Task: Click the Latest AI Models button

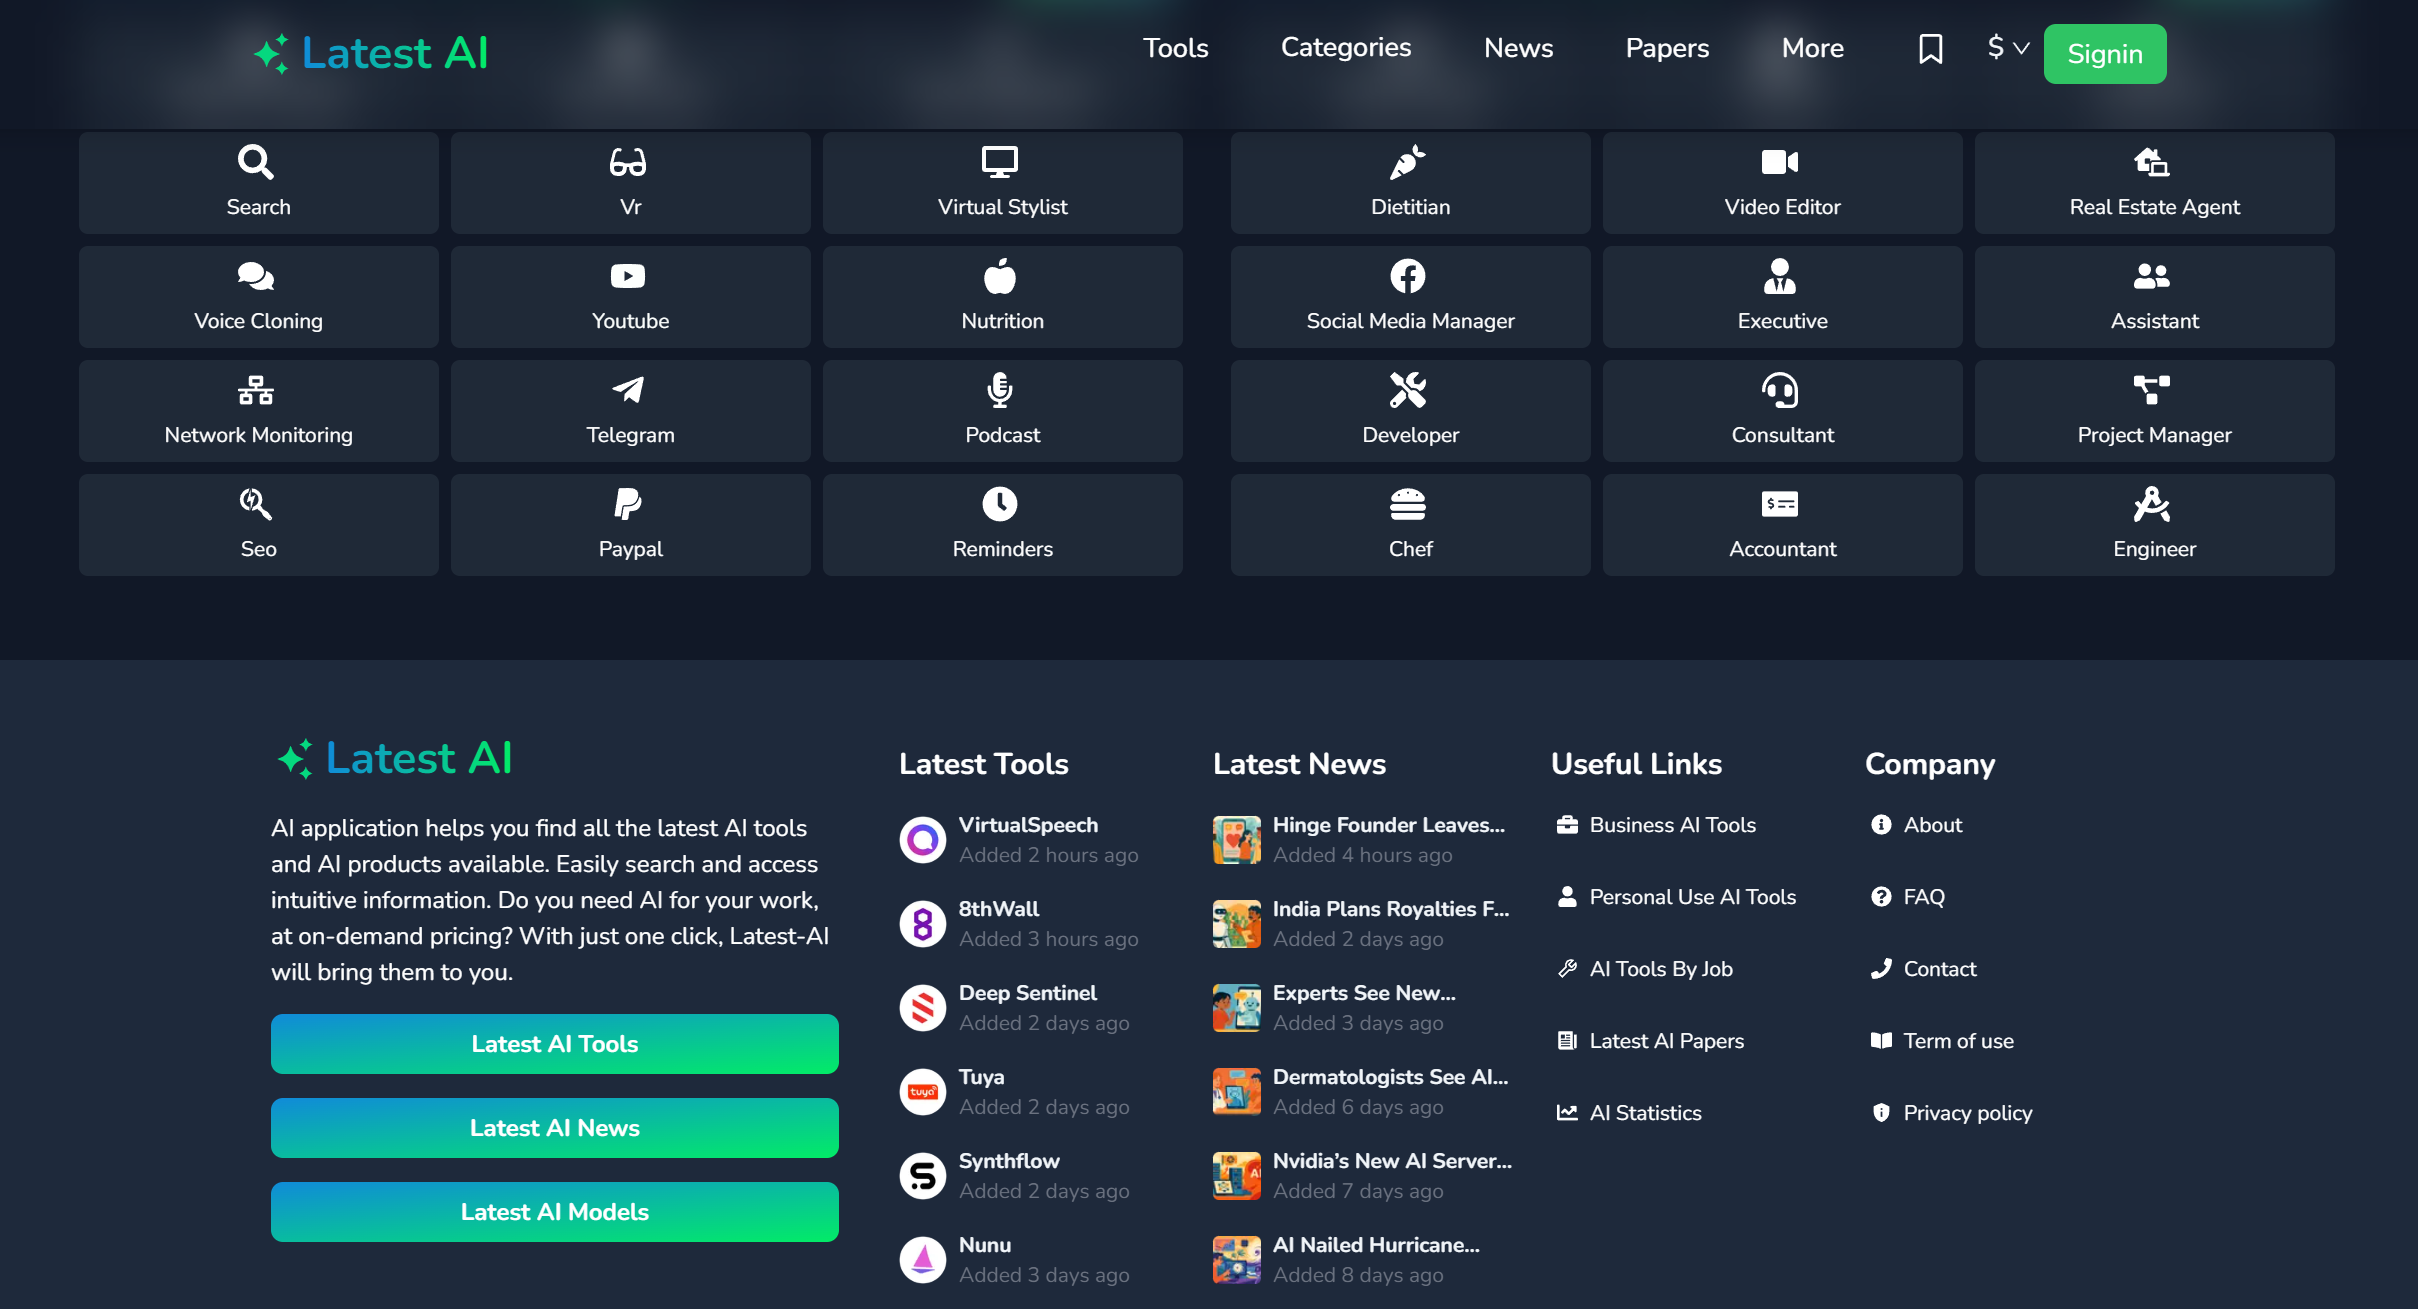Action: (x=555, y=1212)
